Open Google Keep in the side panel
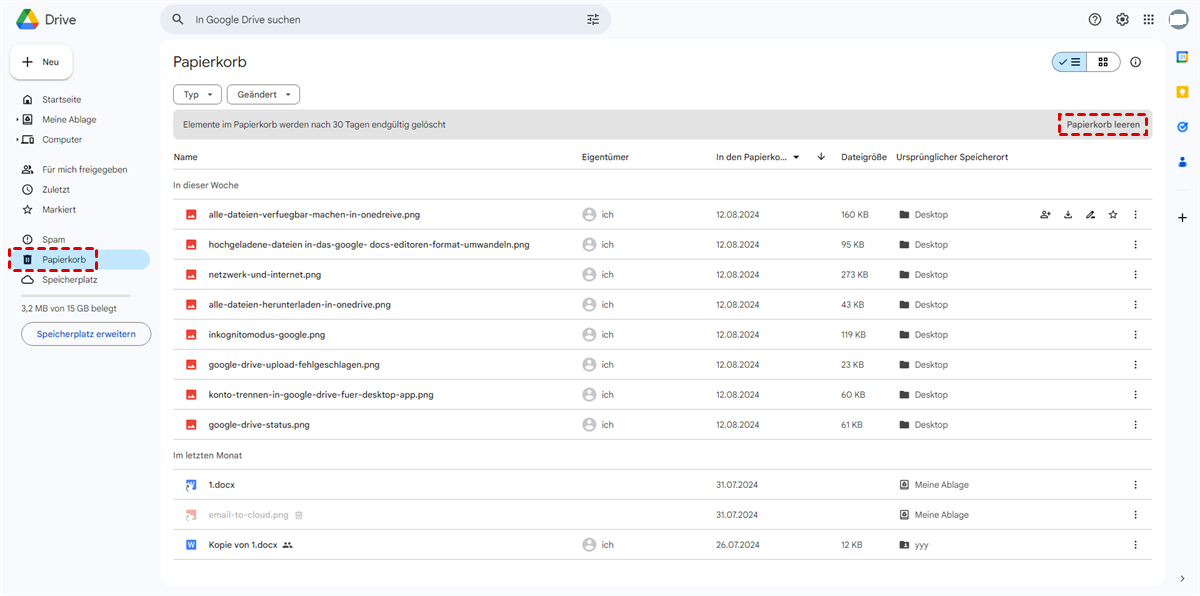The height and width of the screenshot is (596, 1200). 1182,93
